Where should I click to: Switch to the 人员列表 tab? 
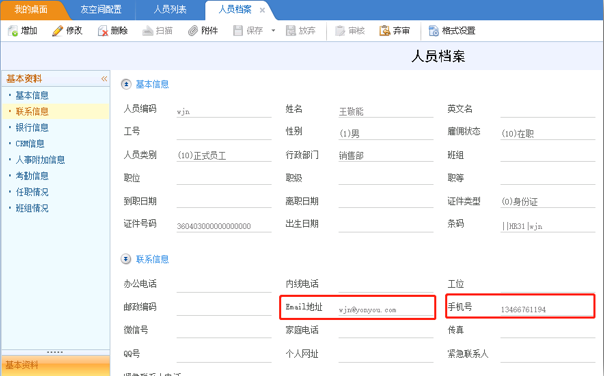click(x=170, y=10)
